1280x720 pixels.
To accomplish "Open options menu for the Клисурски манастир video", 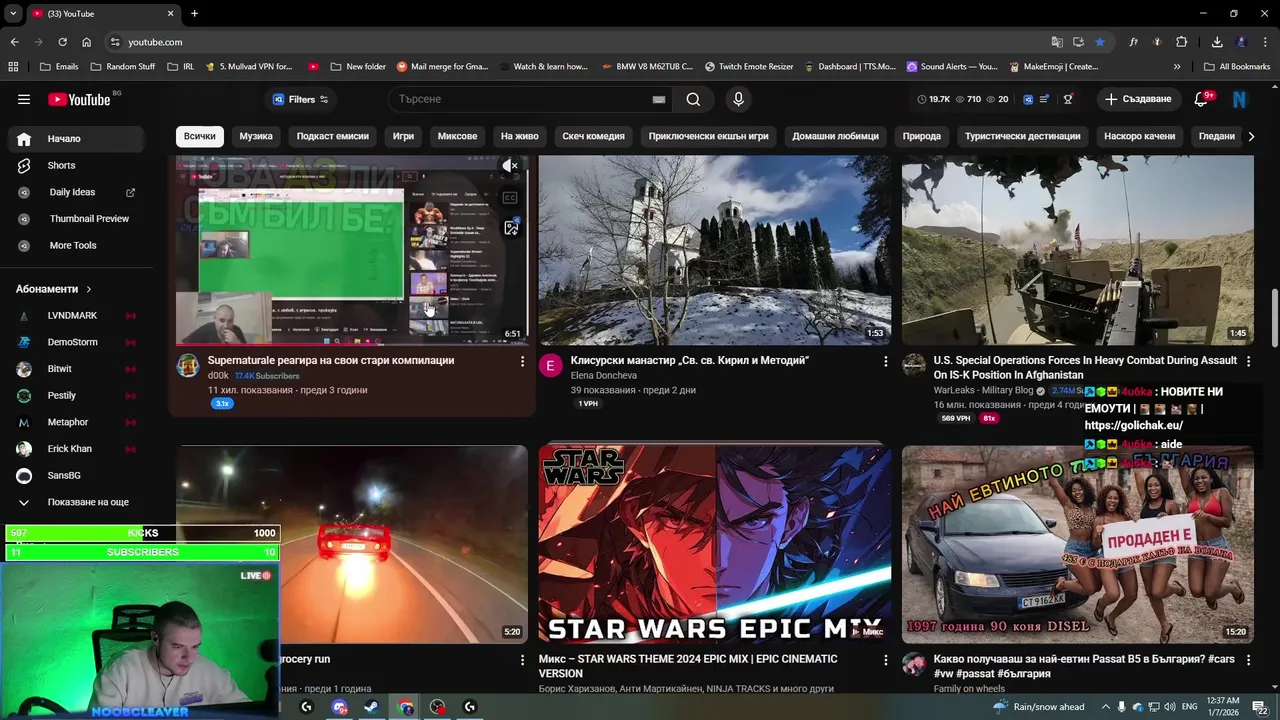I will 885,361.
